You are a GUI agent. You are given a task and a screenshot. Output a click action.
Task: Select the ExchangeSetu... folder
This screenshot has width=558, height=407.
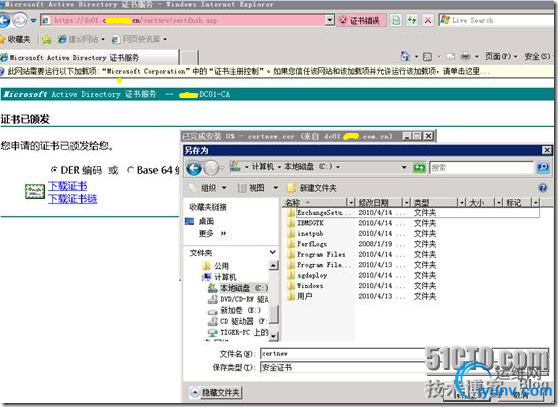(413, 213)
